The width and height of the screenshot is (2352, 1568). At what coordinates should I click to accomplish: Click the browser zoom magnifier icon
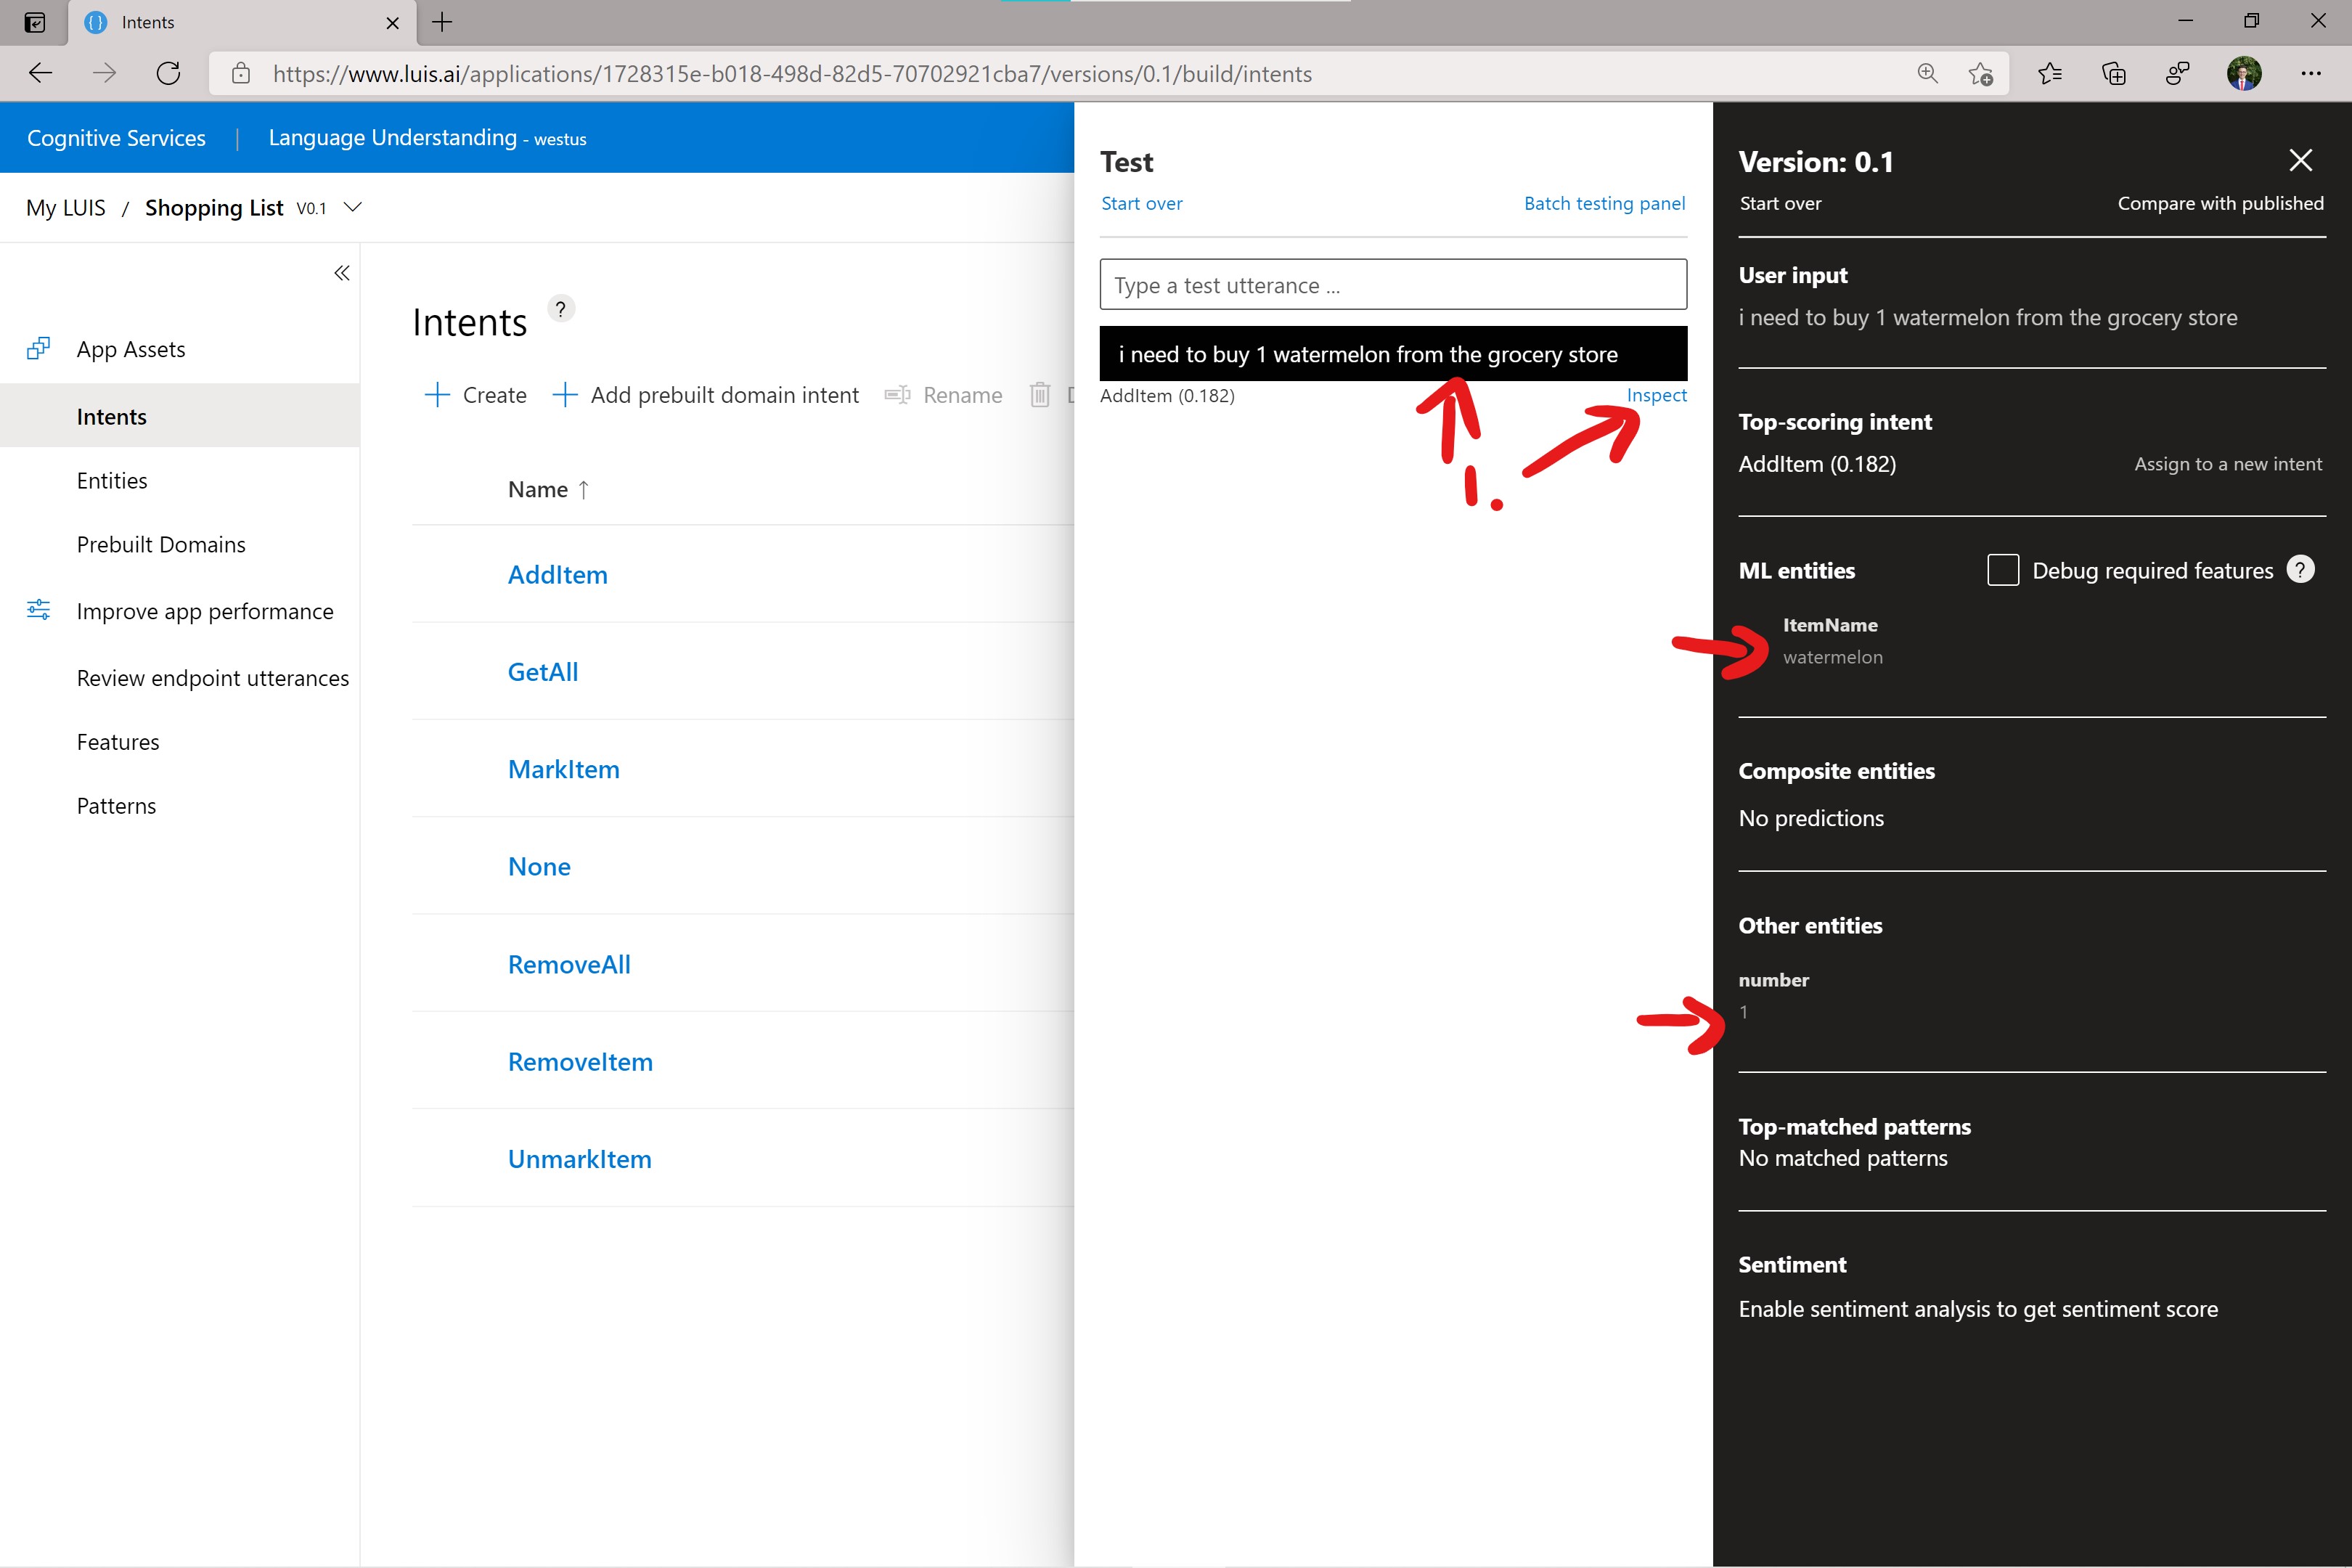(x=1927, y=74)
